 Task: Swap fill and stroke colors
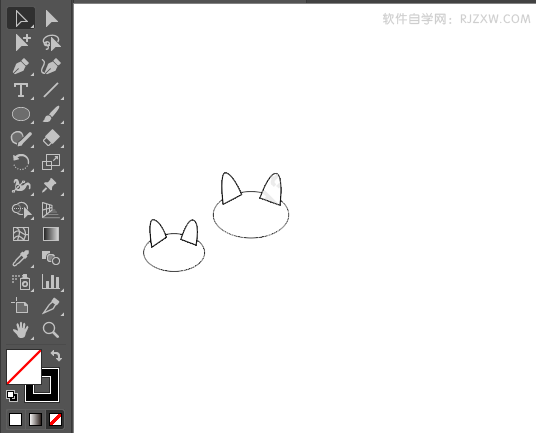56,355
